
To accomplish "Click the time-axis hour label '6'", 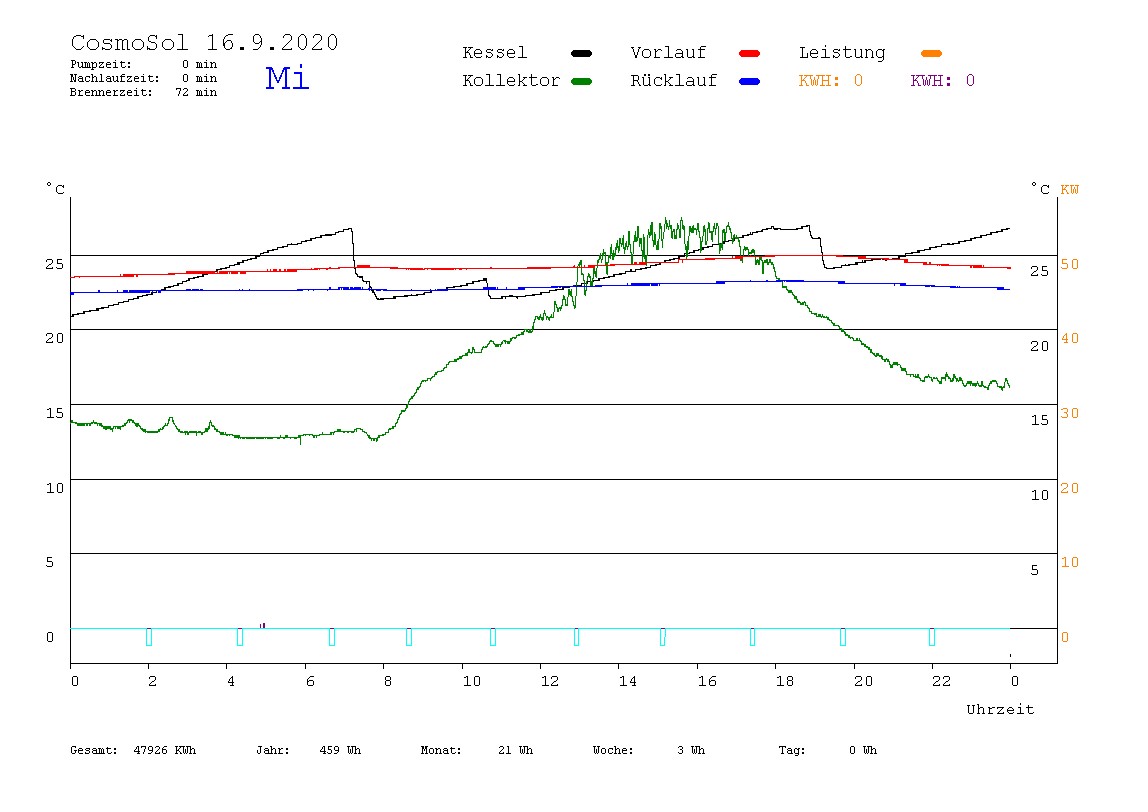I will pyautogui.click(x=310, y=682).
